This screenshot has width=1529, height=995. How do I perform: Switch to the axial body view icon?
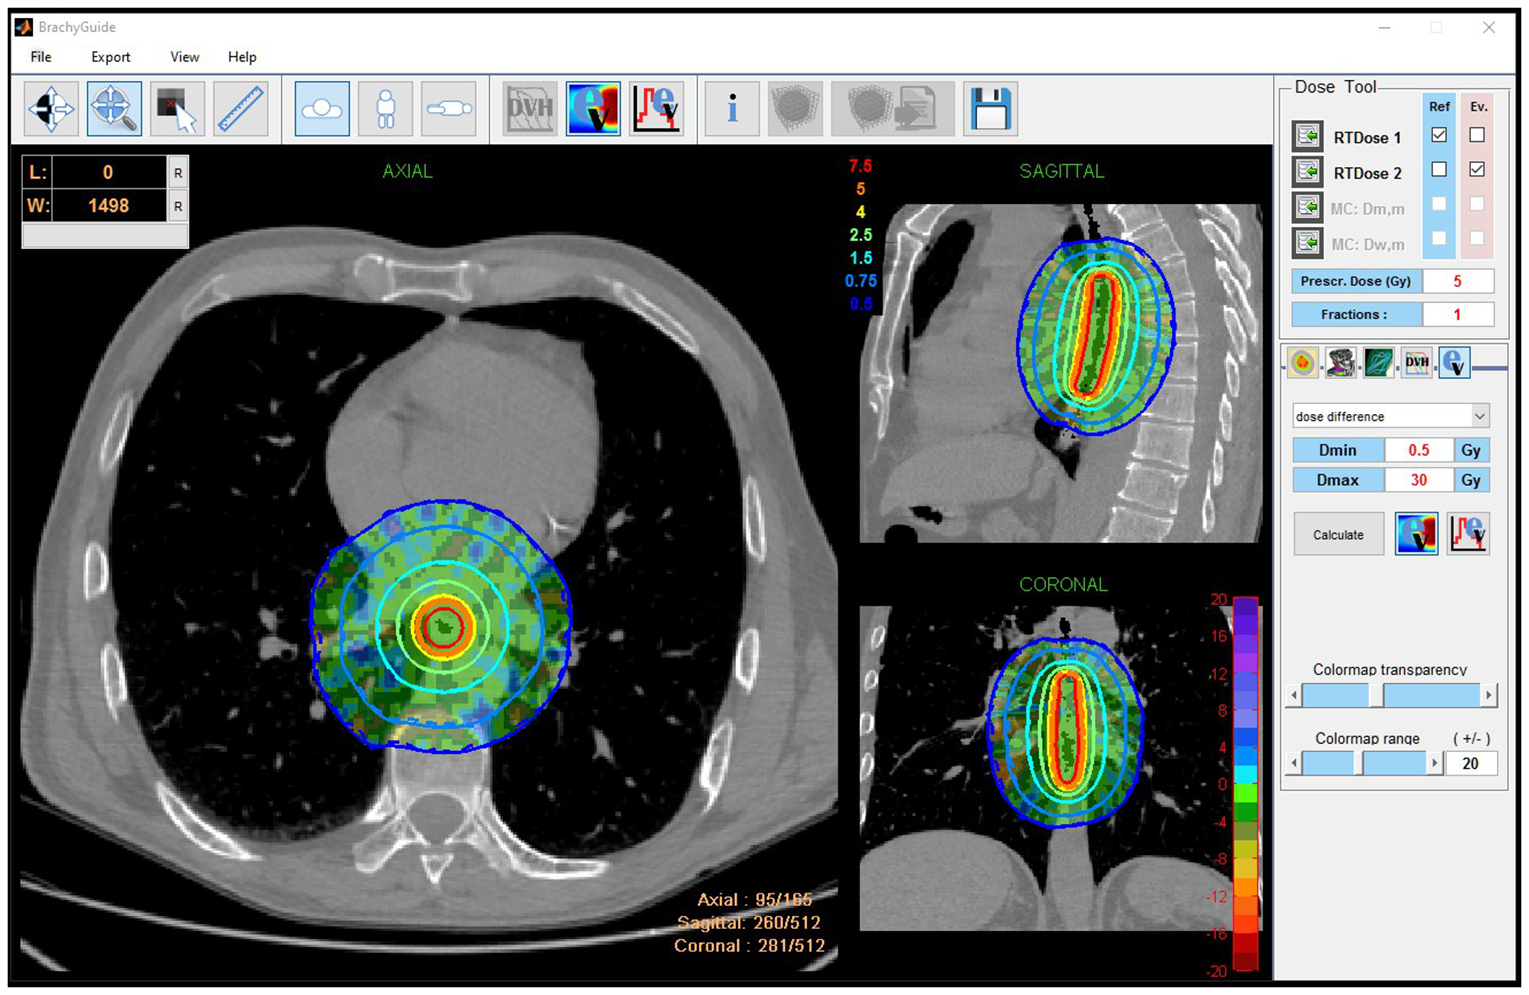(x=322, y=108)
